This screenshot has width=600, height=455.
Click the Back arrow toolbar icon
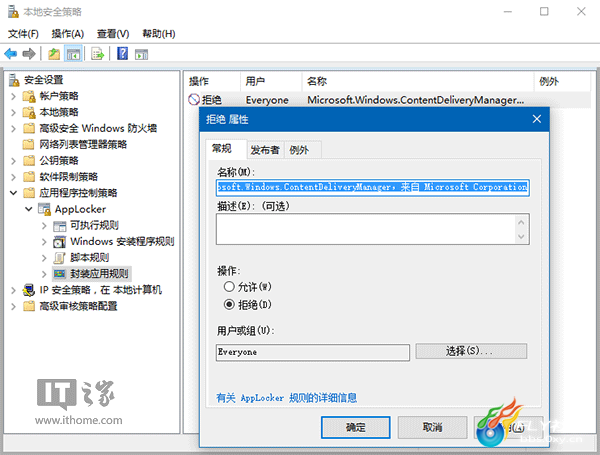tap(11, 54)
